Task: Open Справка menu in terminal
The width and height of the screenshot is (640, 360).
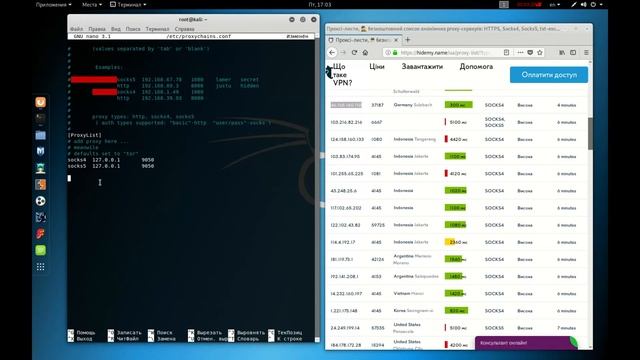Action: click(184, 29)
